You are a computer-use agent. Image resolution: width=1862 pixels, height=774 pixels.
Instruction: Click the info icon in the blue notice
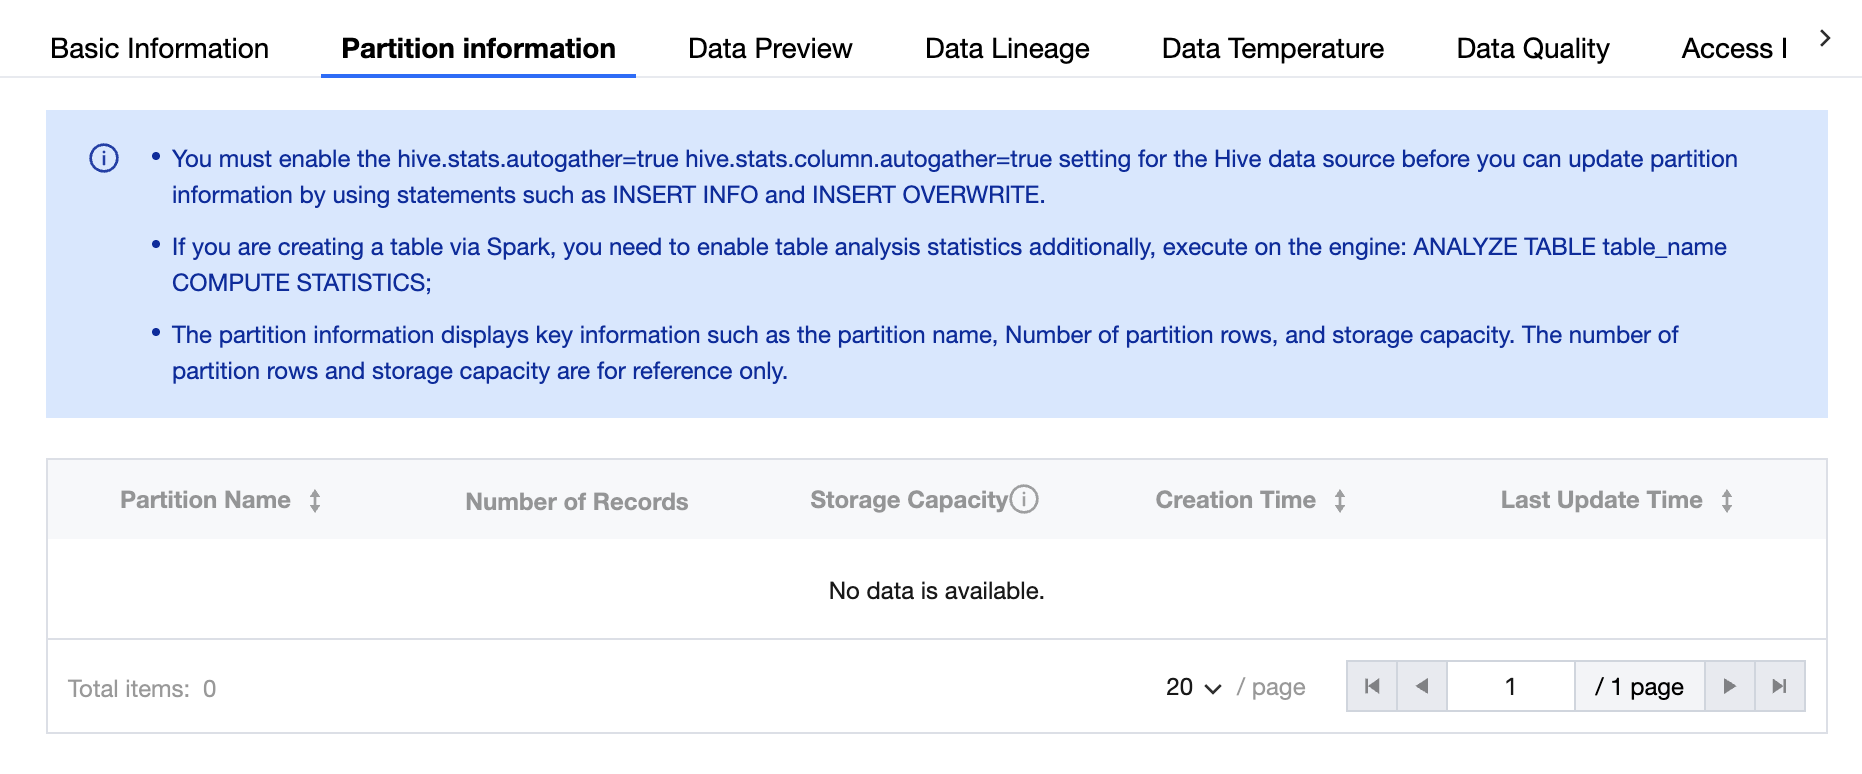pos(104,158)
